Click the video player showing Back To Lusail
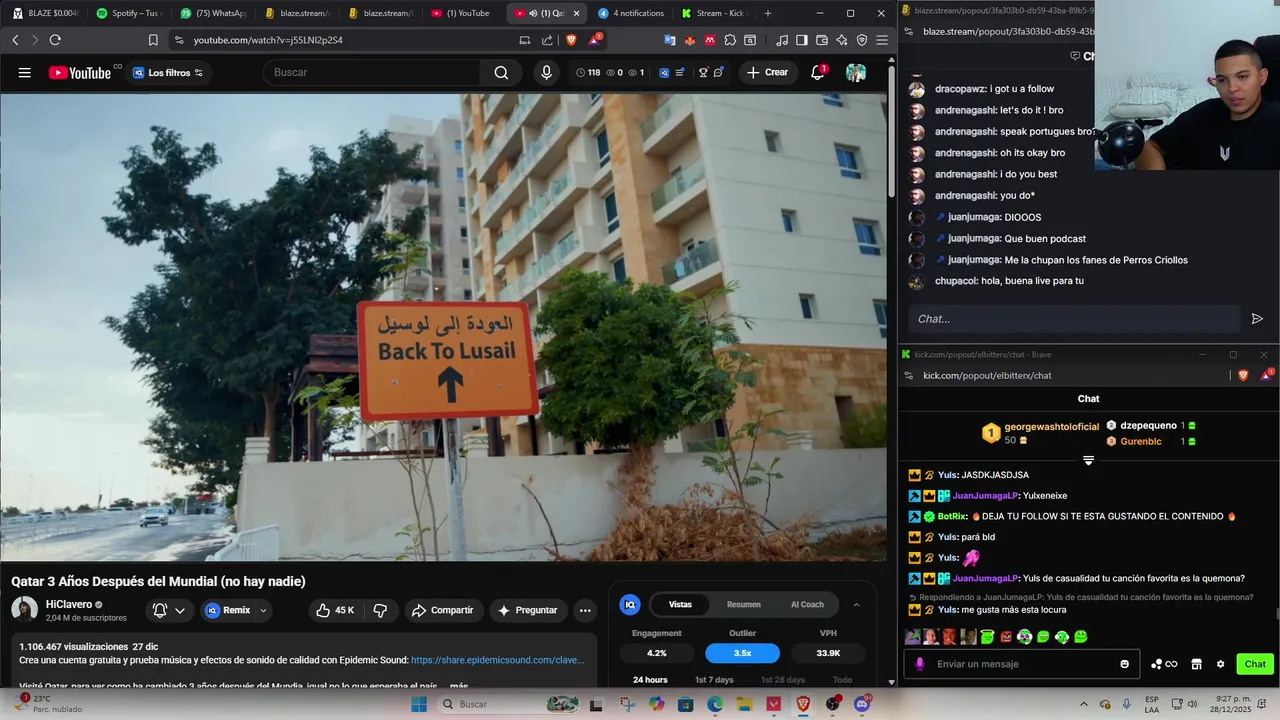 point(443,327)
